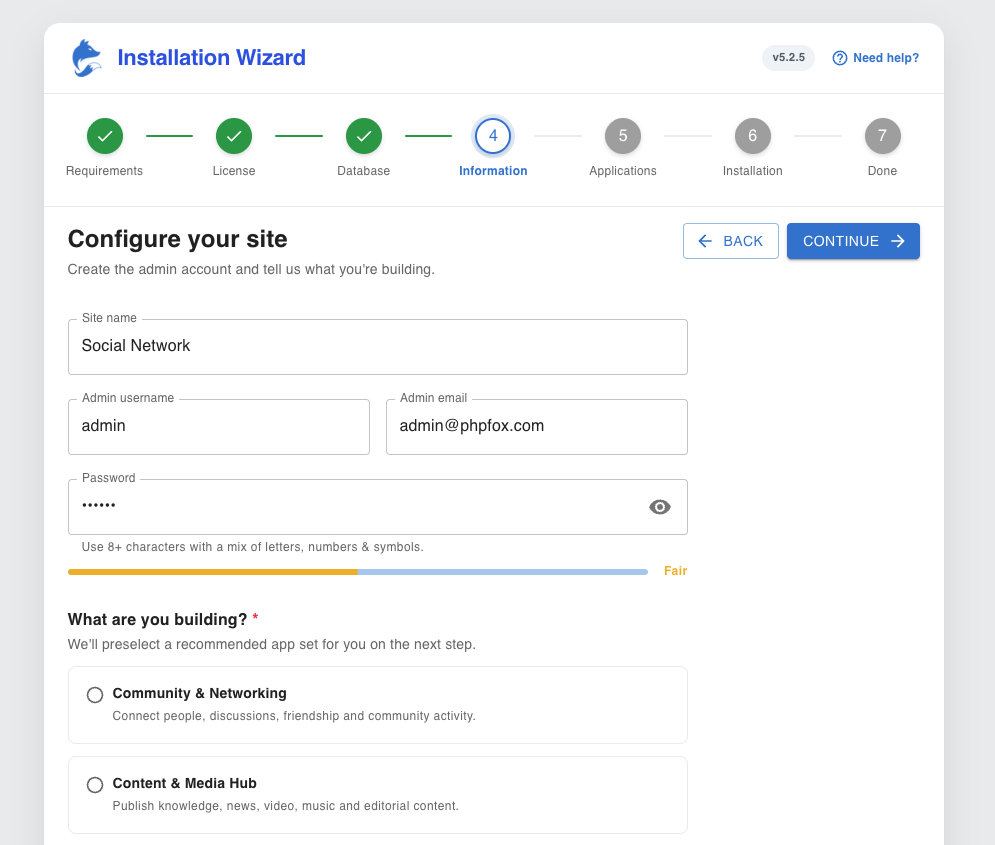Click the Configure your site heading
995x845 pixels.
pyautogui.click(x=178, y=239)
